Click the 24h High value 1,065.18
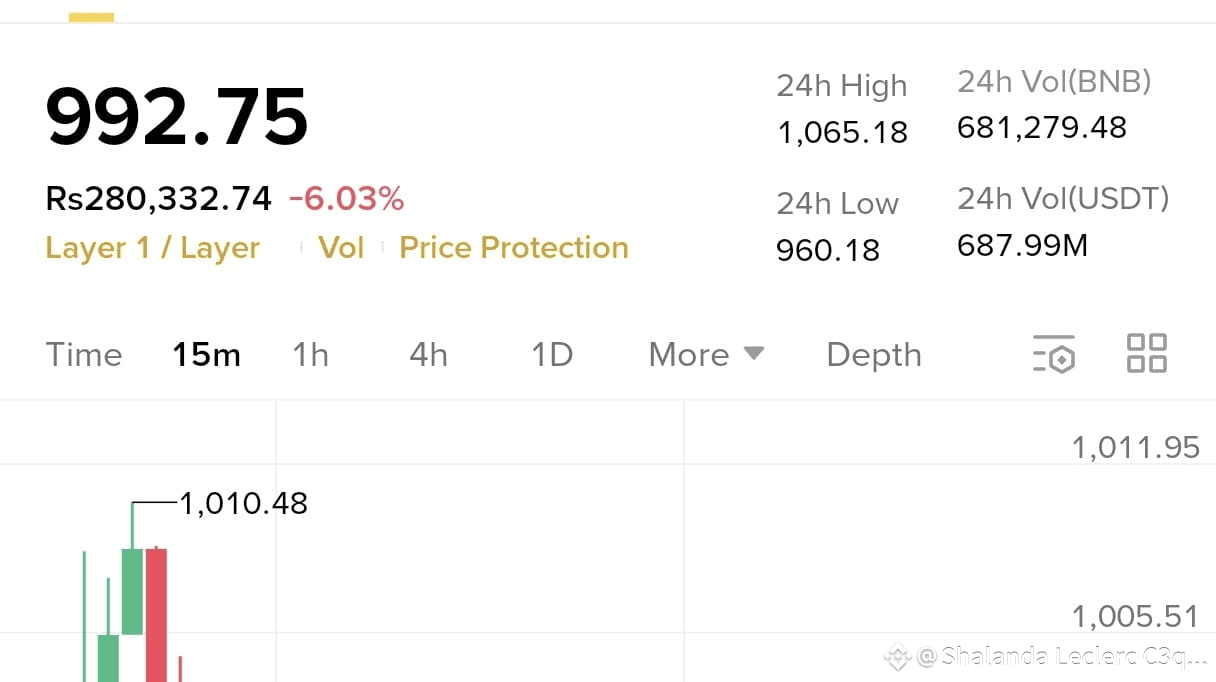This screenshot has height=682, width=1216. [843, 132]
